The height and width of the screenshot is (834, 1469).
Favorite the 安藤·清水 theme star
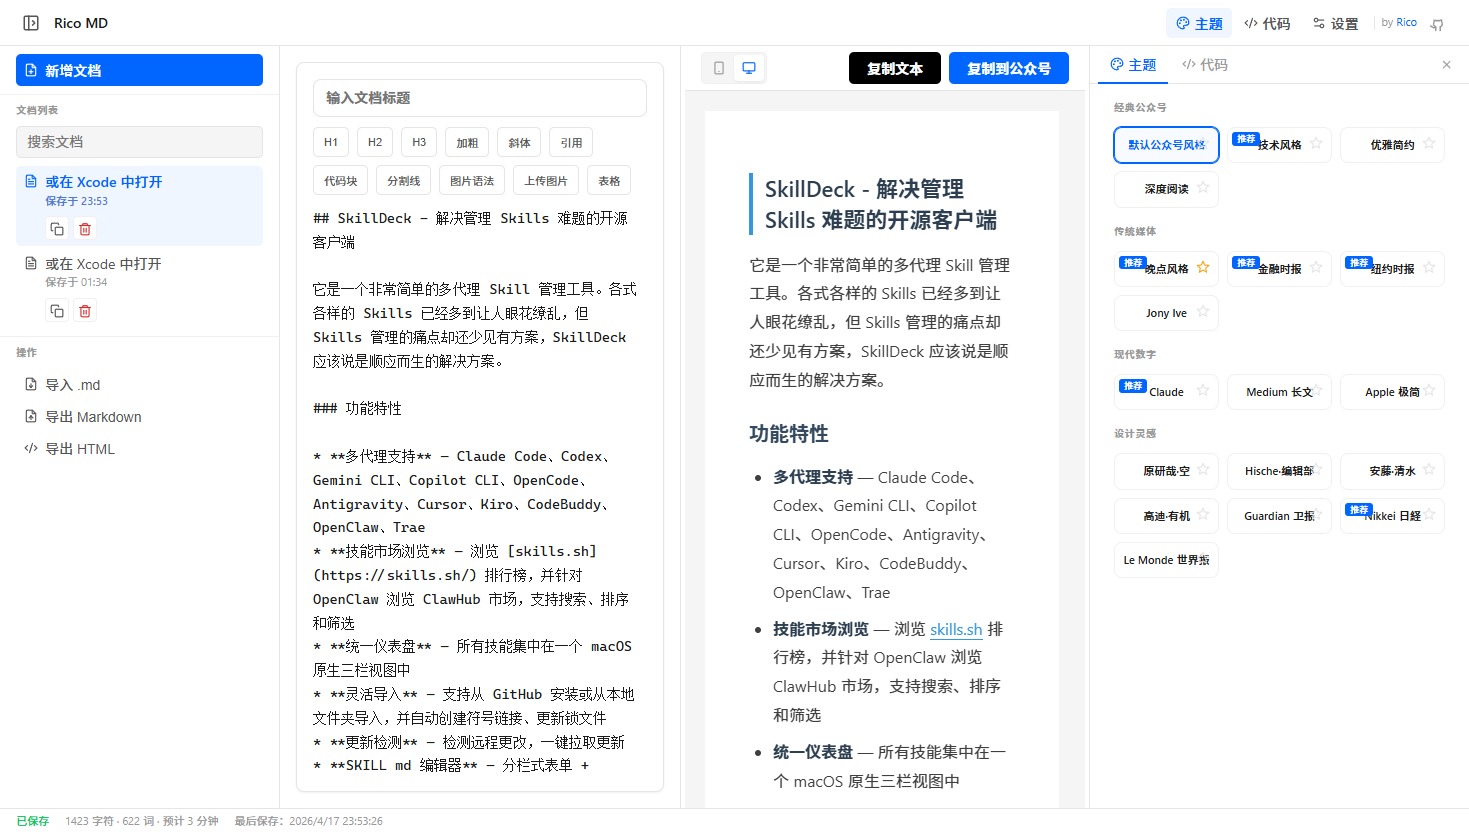click(x=1429, y=470)
